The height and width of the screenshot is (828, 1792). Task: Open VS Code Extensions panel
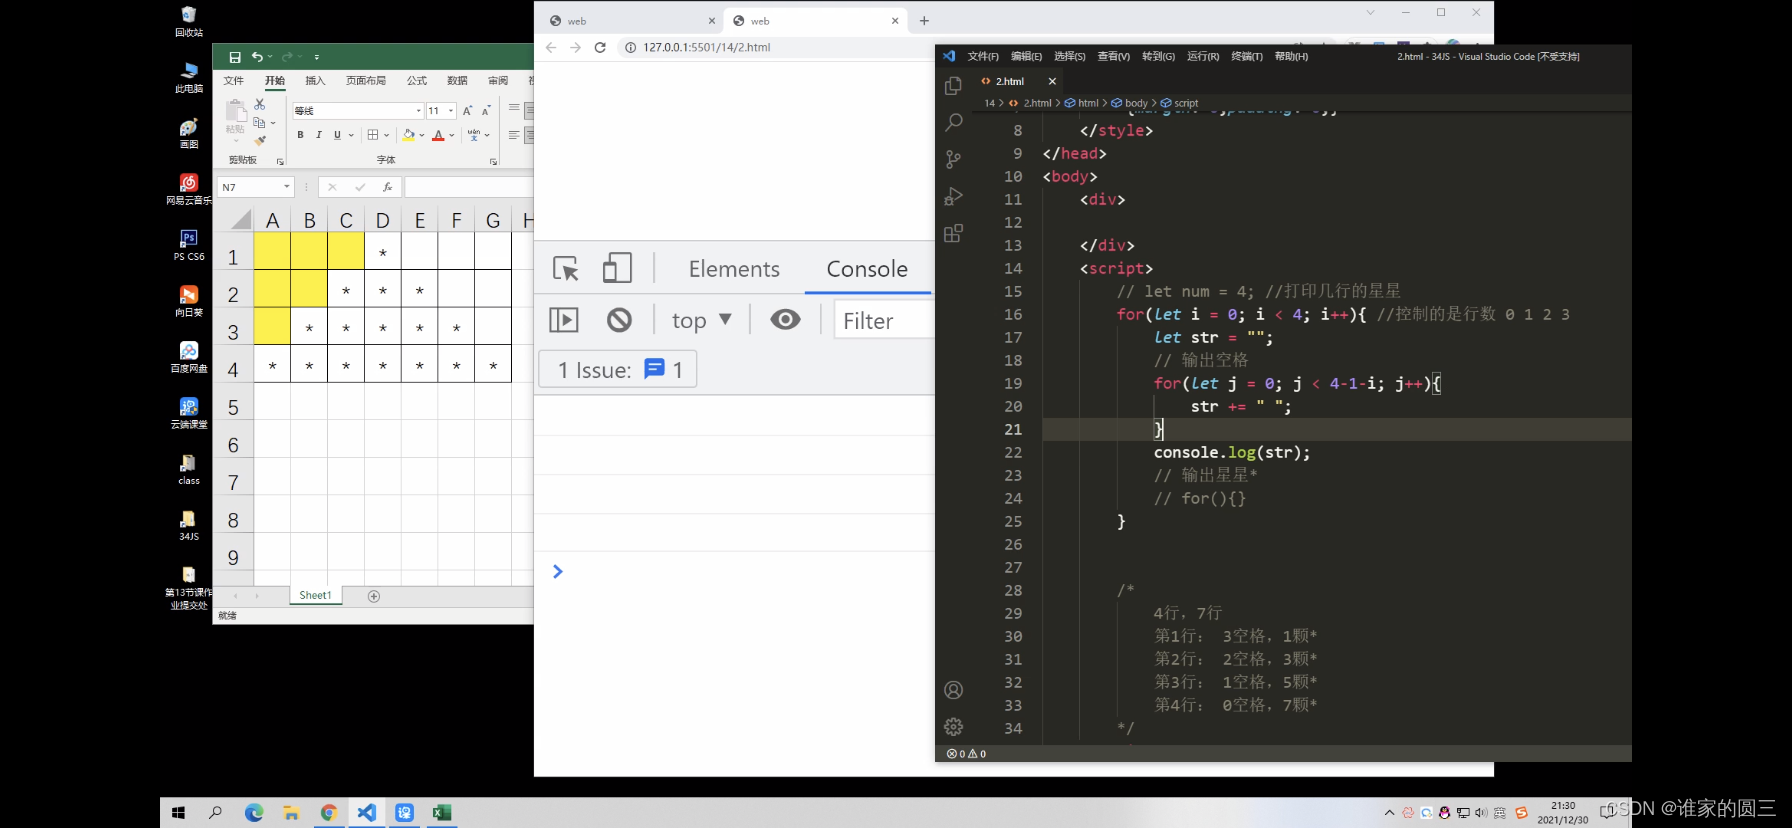(x=954, y=233)
